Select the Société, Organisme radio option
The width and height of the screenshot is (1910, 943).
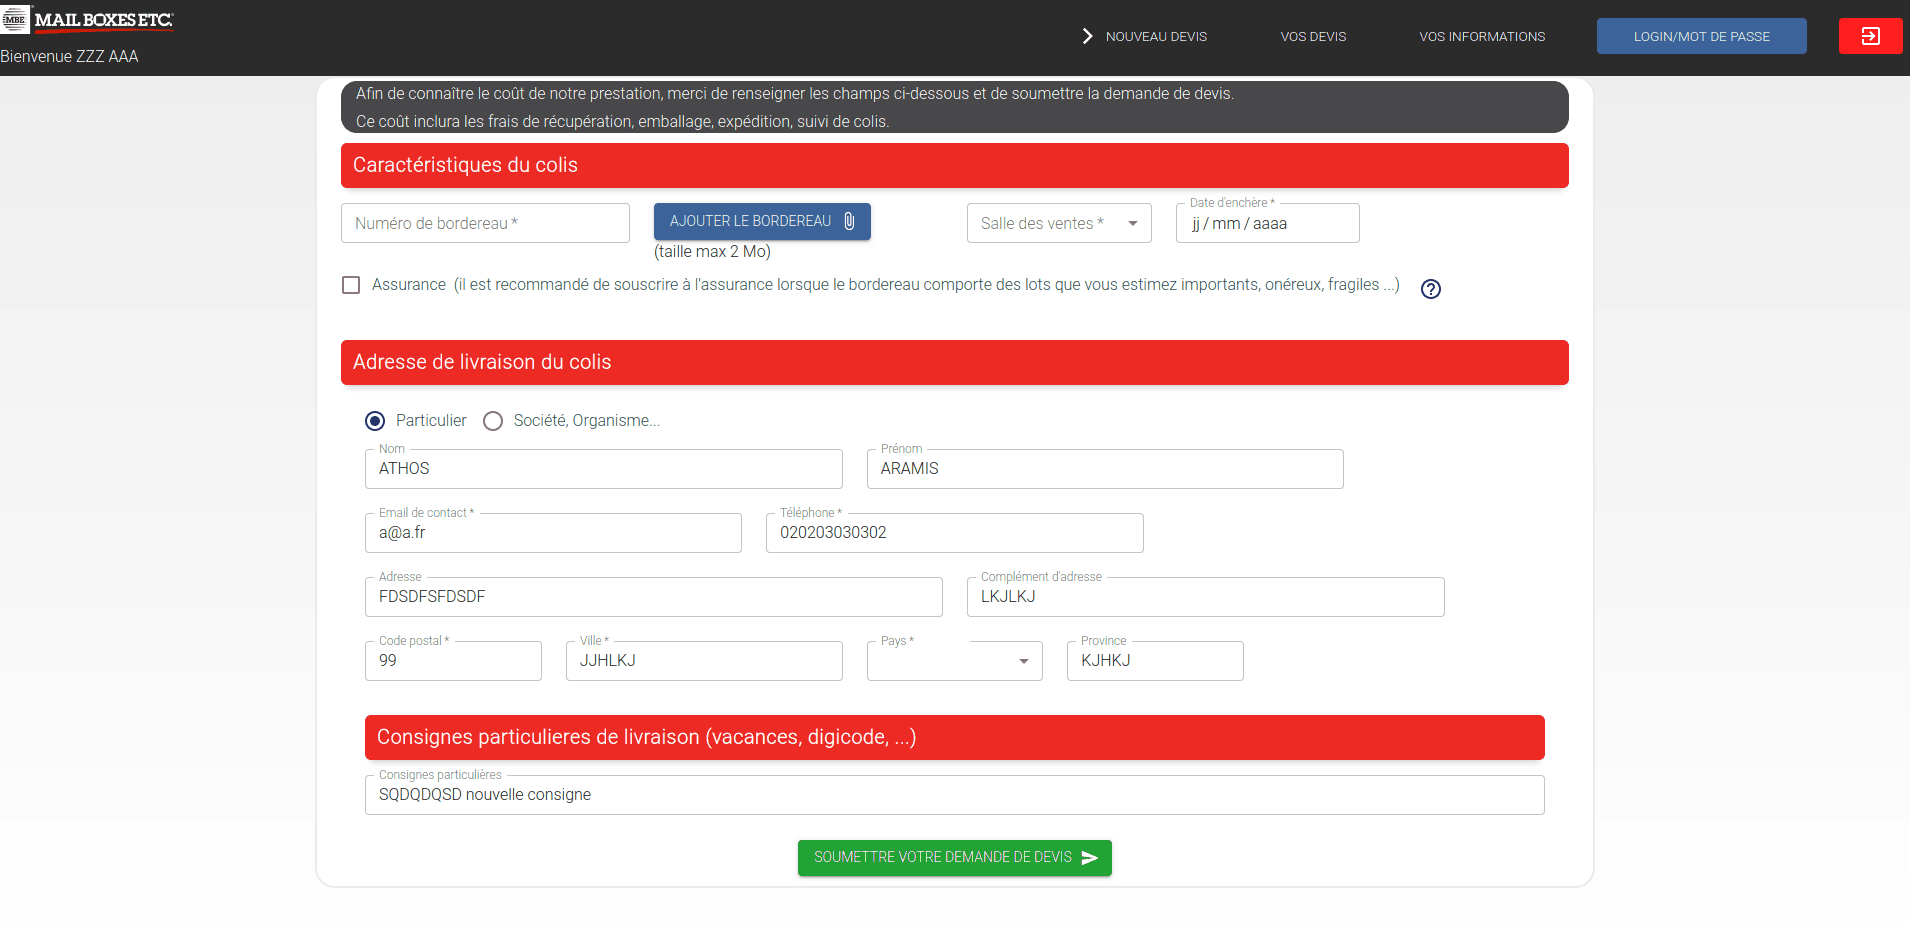[493, 421]
